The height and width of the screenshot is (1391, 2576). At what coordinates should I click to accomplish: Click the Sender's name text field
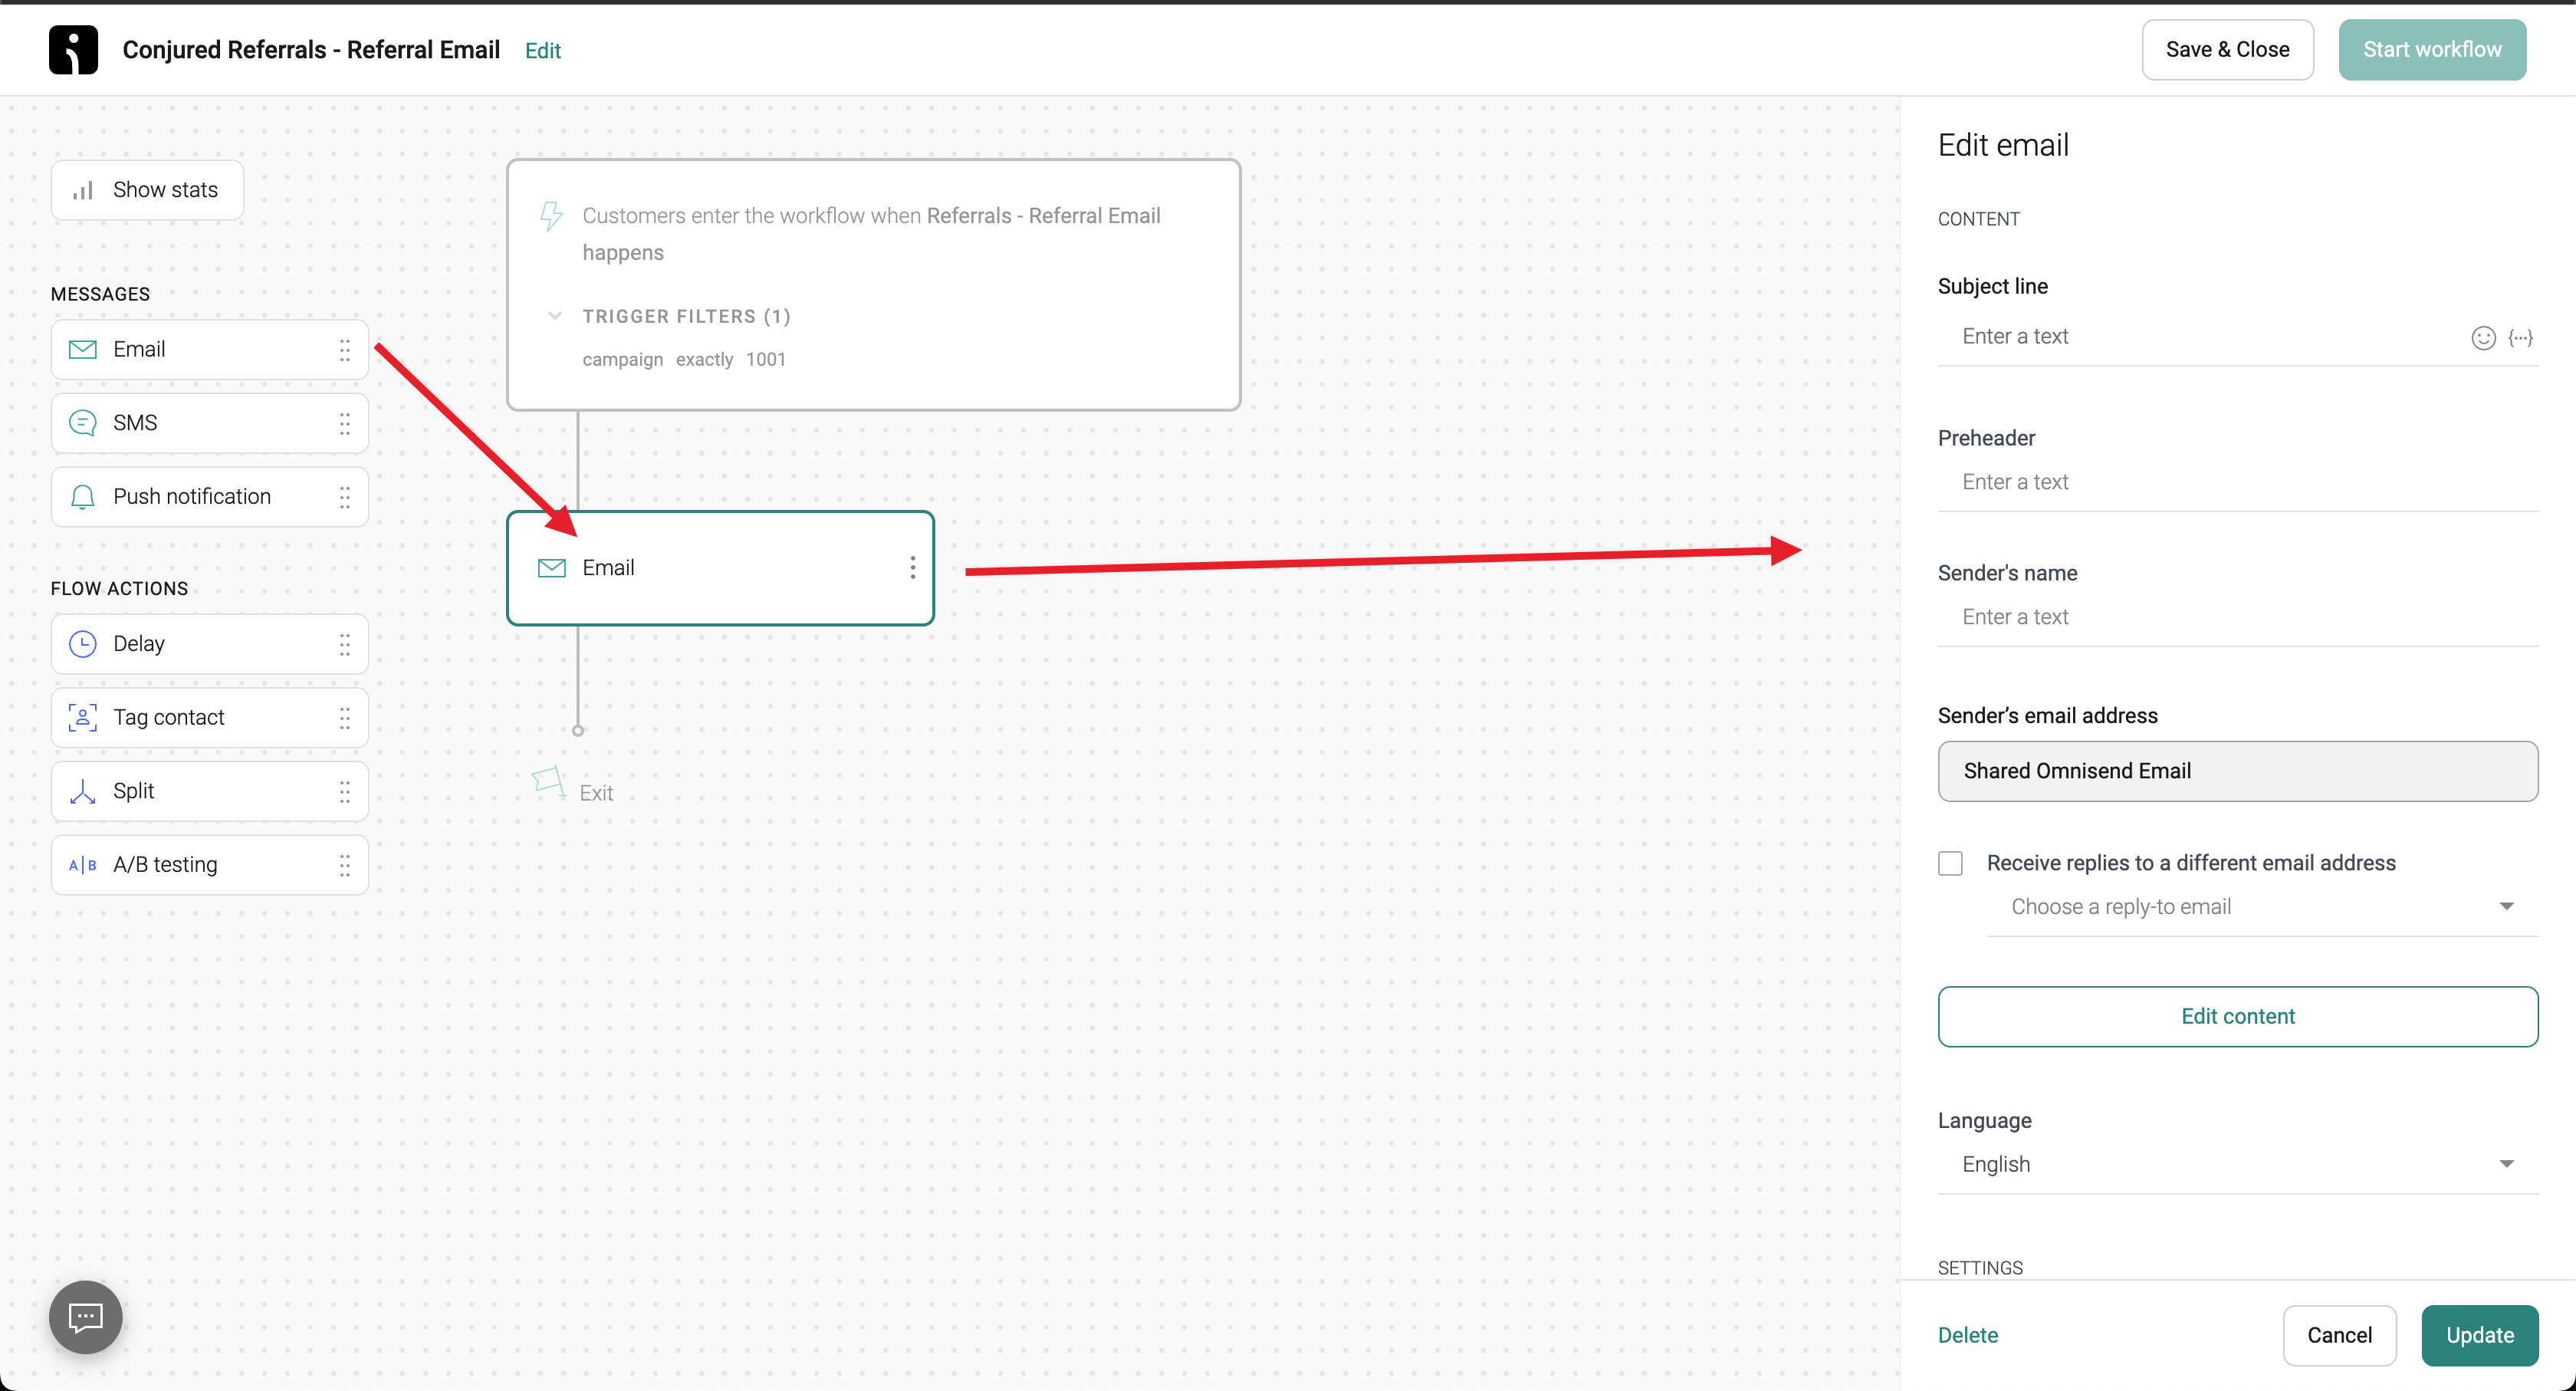[x=2237, y=617]
